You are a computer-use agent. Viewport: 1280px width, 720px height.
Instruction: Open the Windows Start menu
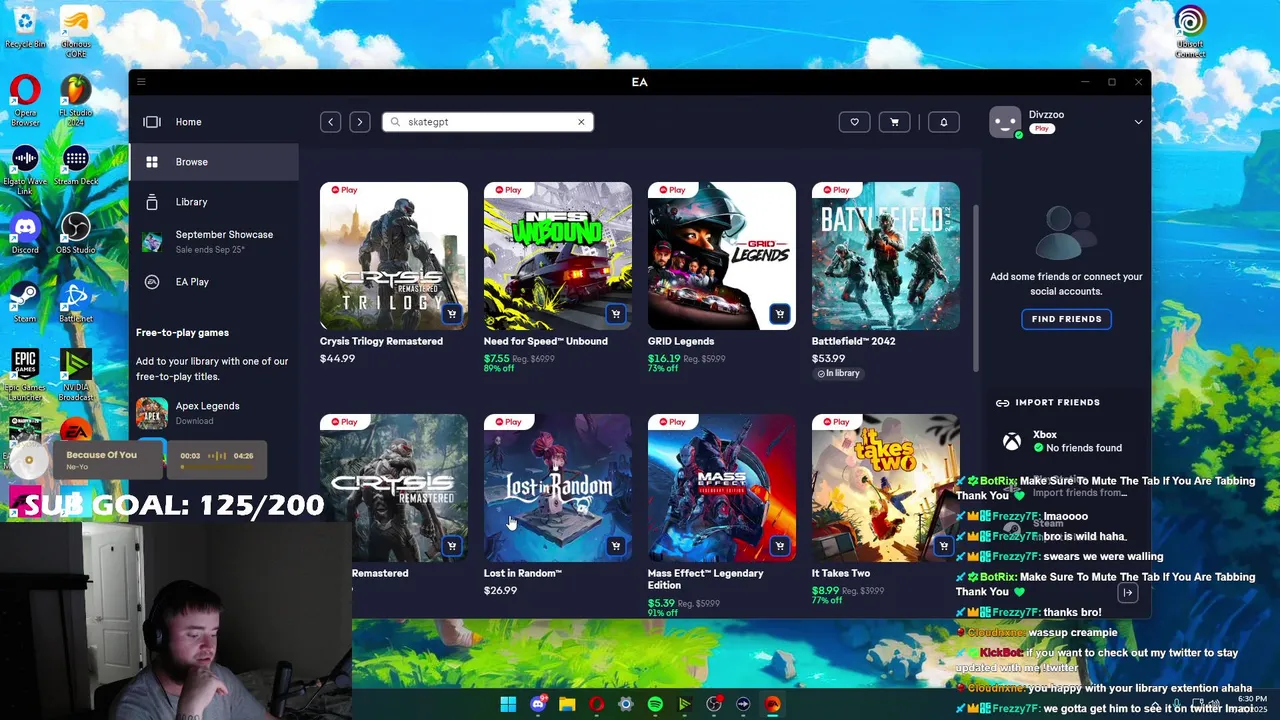coord(508,704)
